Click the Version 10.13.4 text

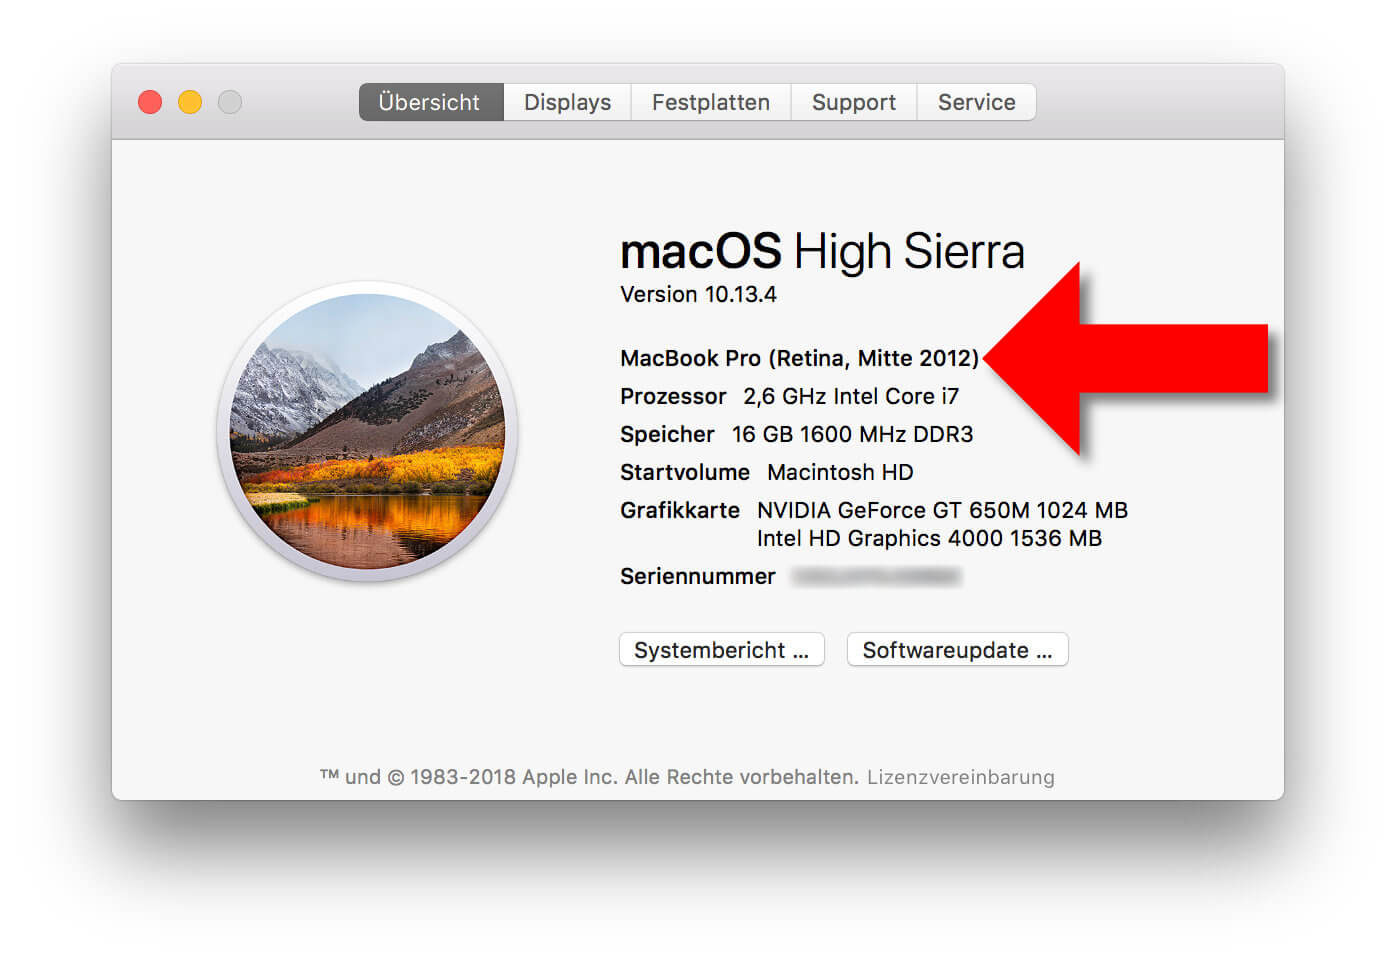[698, 295]
